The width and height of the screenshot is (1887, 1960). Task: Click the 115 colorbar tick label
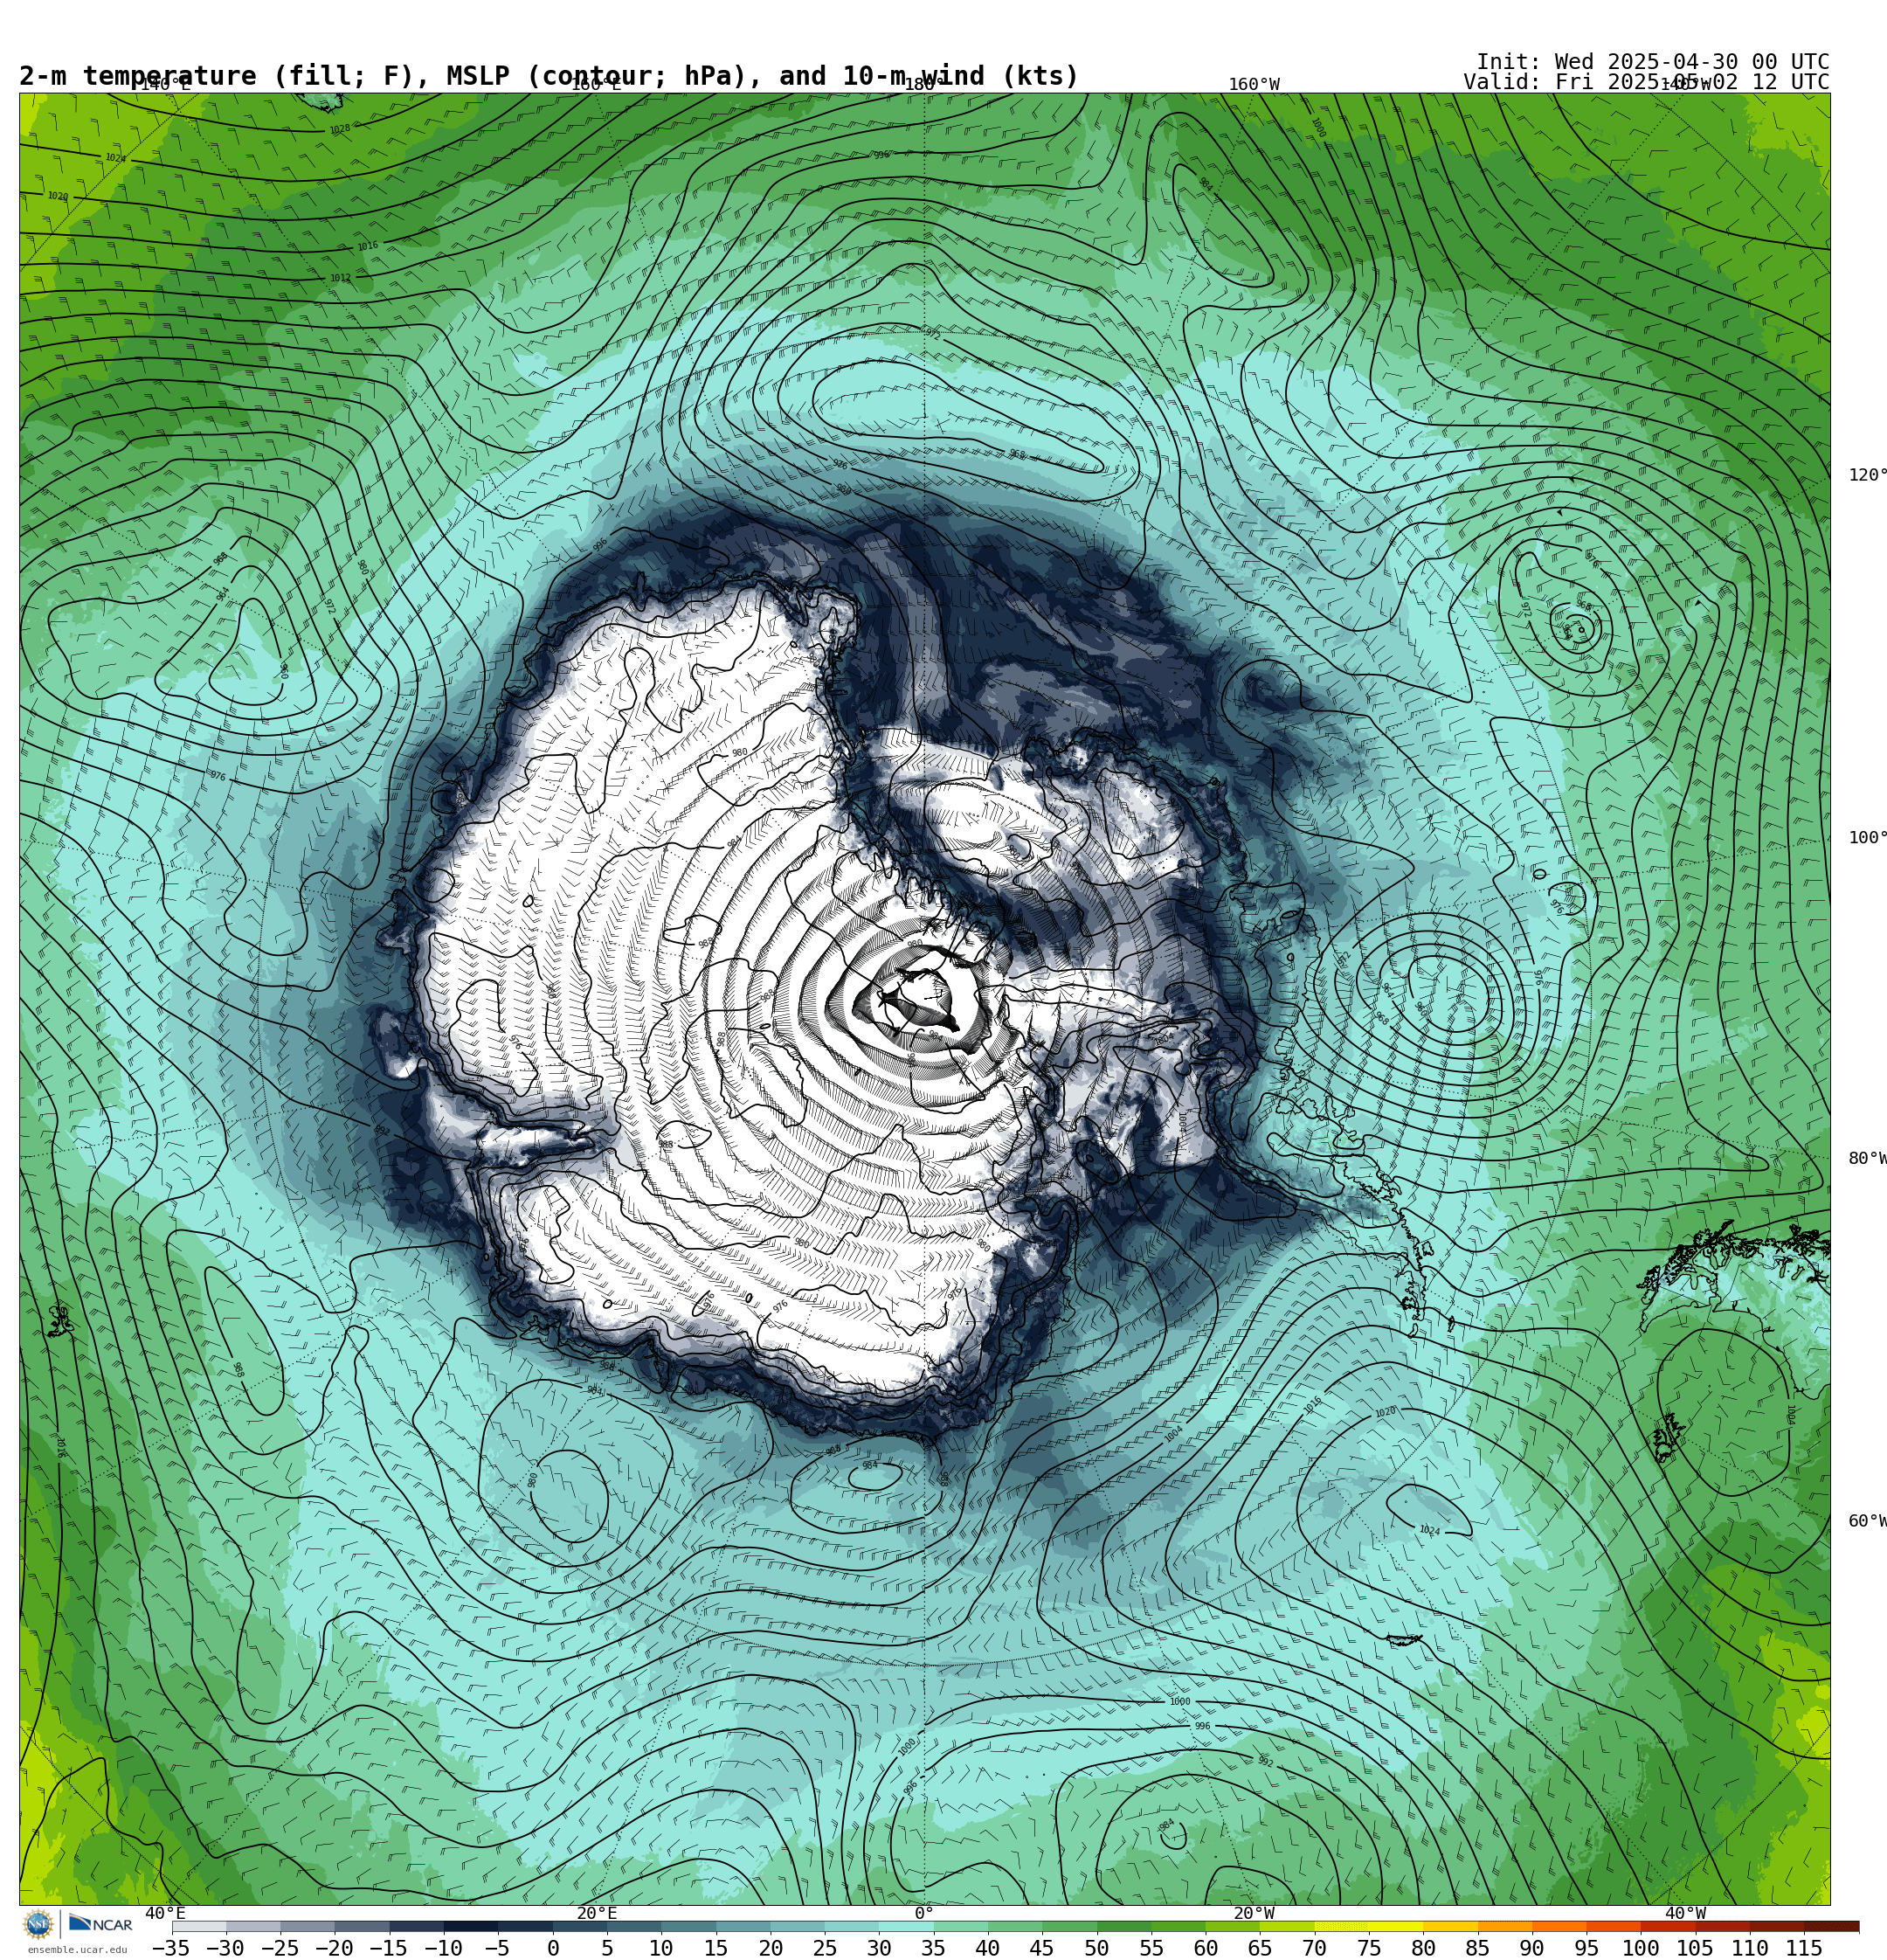pos(1804,1948)
